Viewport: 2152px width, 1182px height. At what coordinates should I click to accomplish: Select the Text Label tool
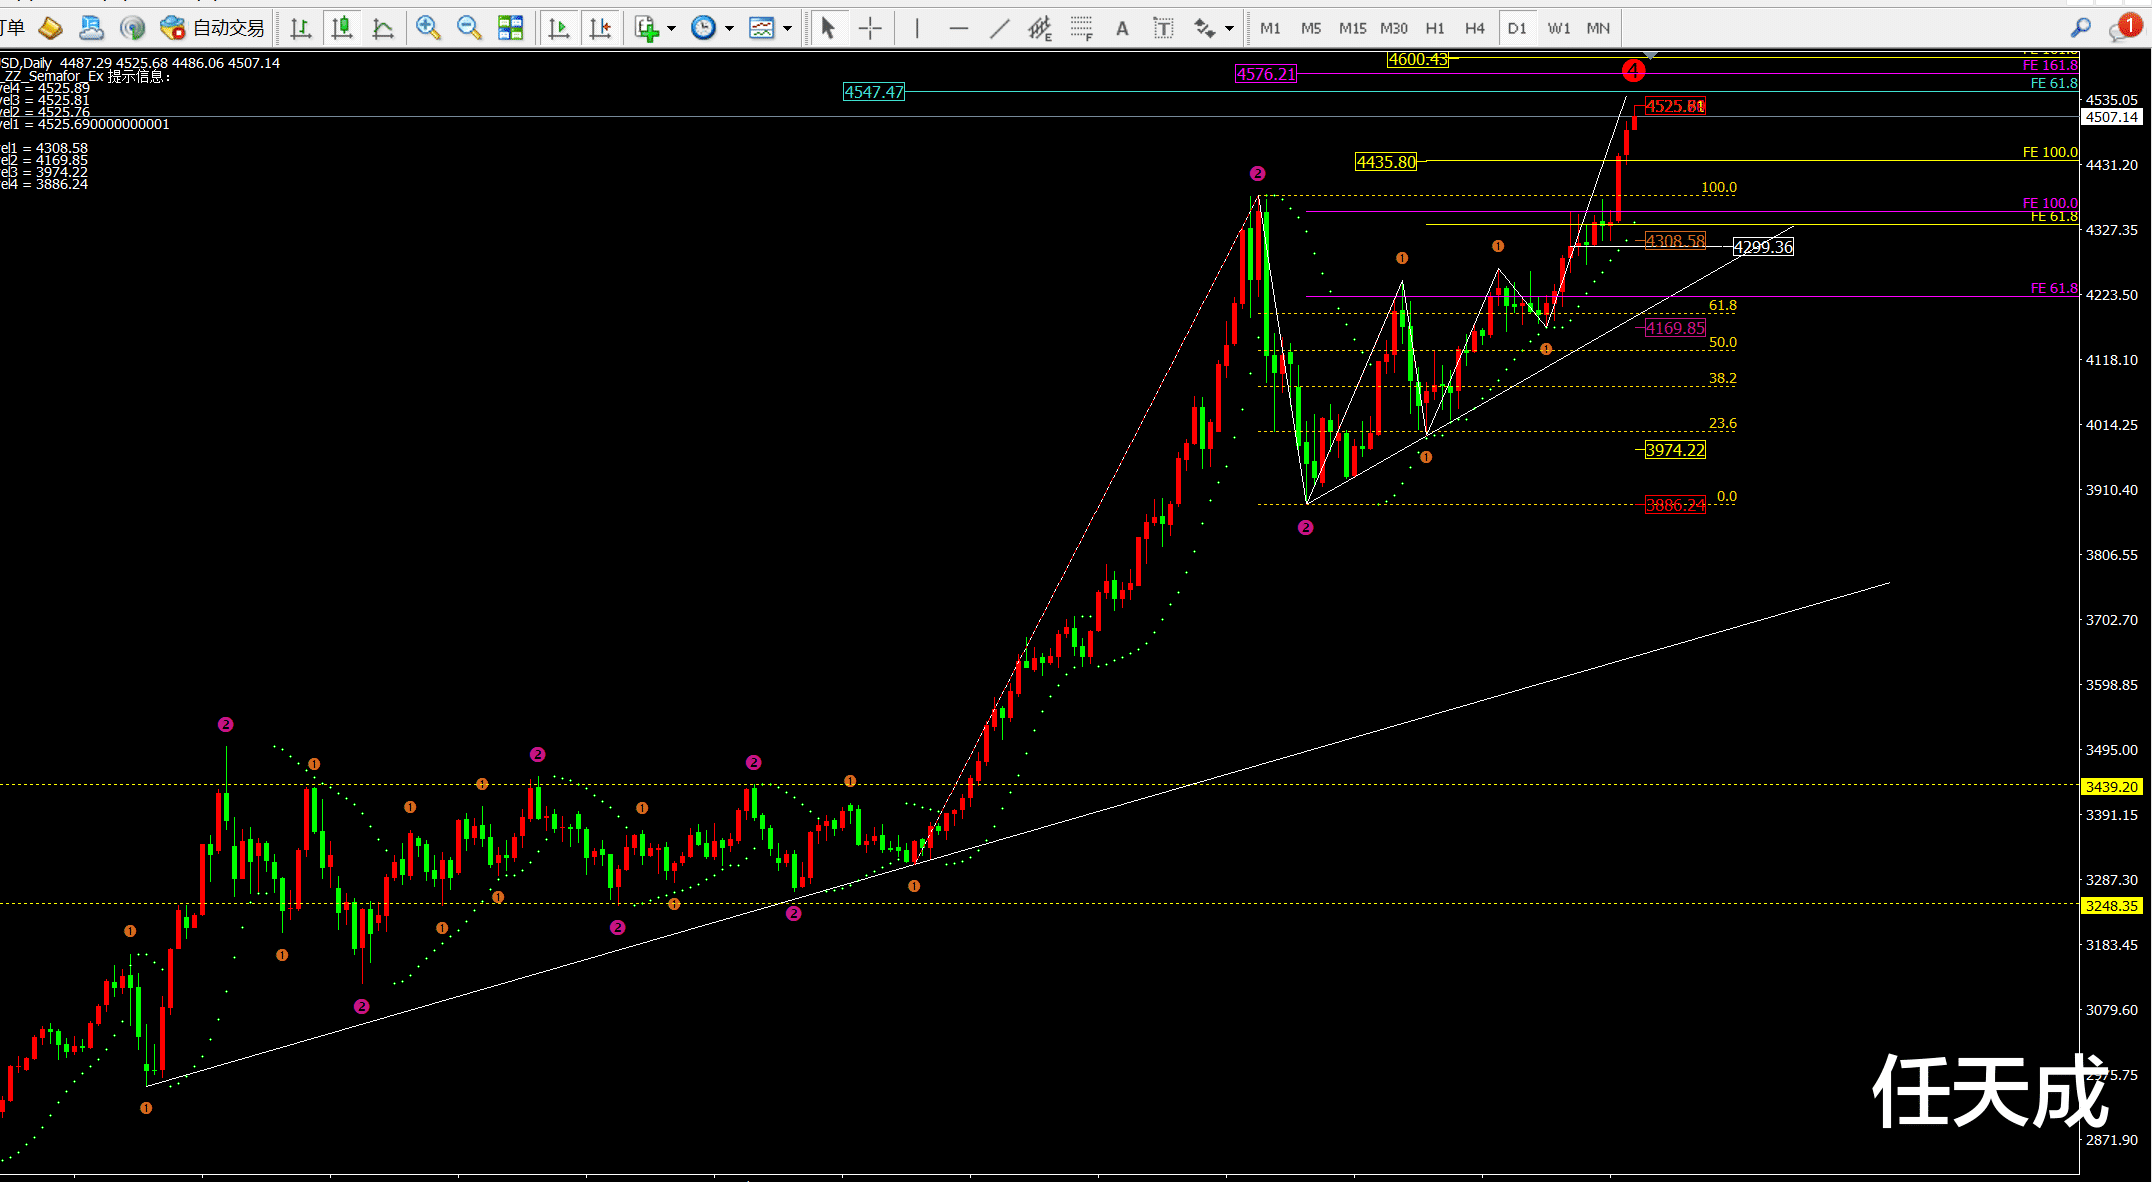click(x=1163, y=28)
